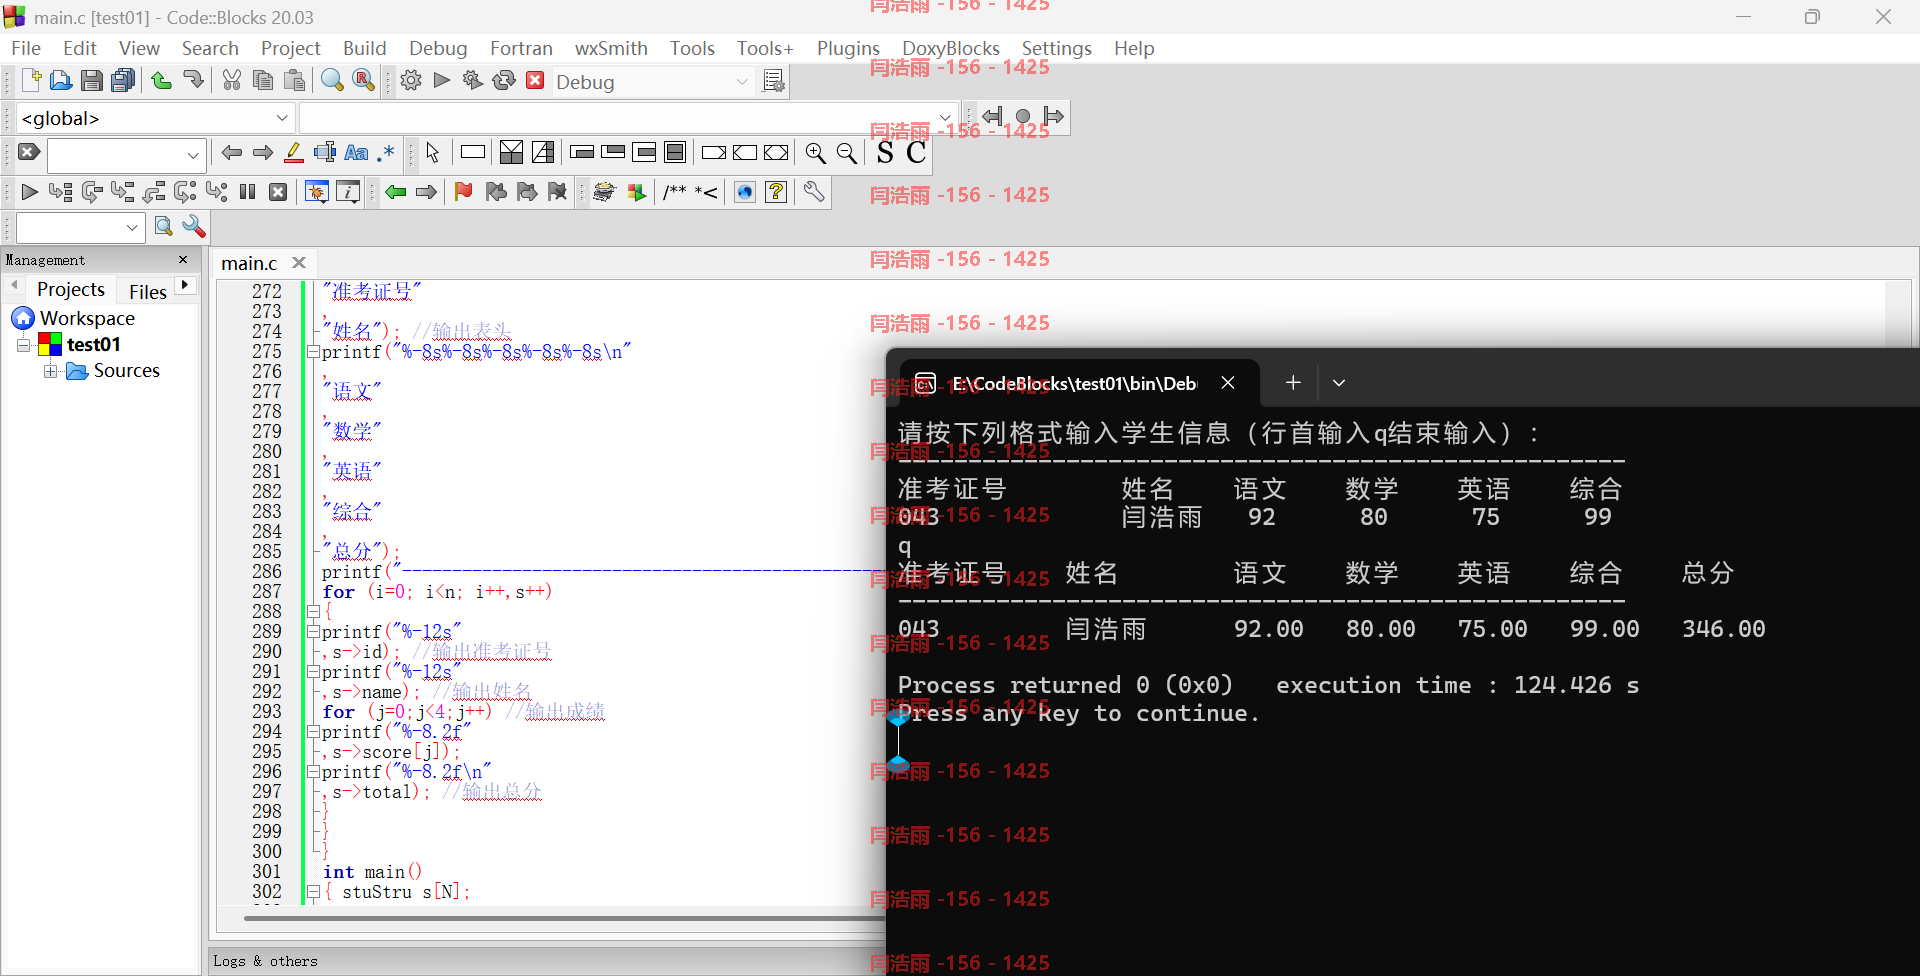The image size is (1920, 976).
Task: Toggle a bookmark with the red flag icon
Action: 463,192
